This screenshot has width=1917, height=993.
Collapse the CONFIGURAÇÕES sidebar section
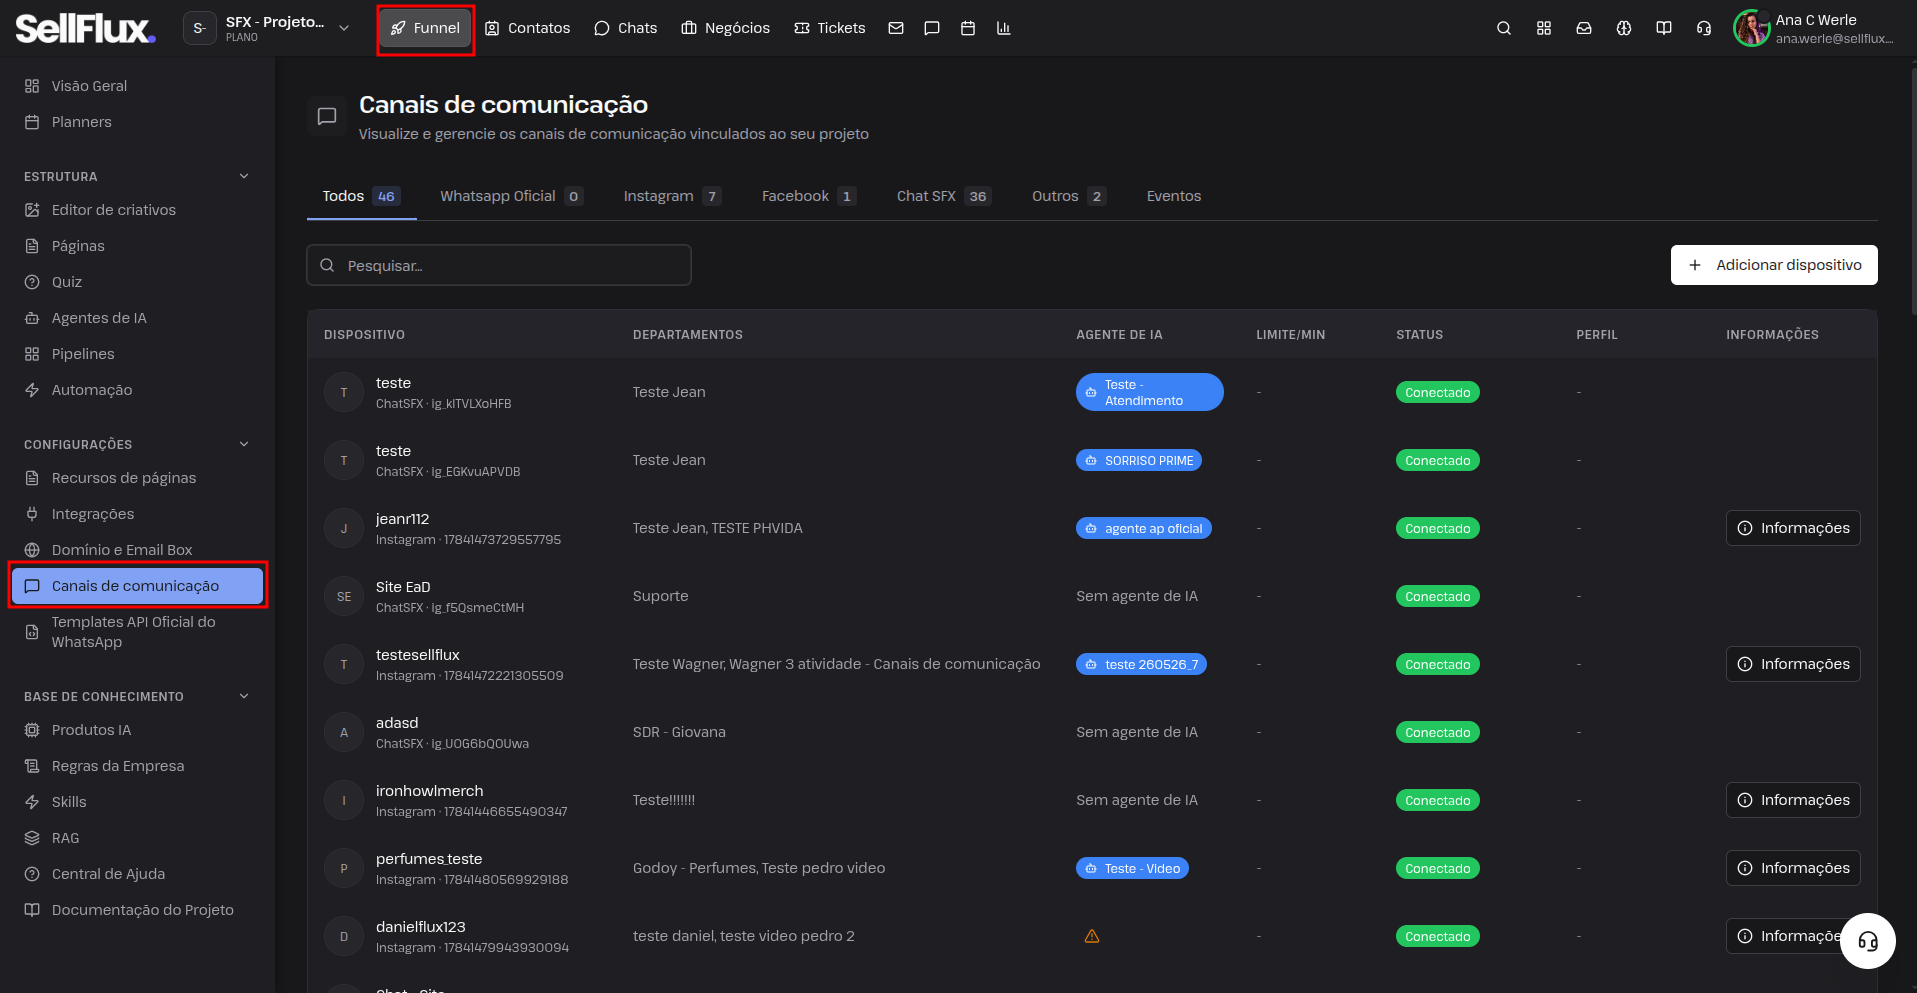244,444
